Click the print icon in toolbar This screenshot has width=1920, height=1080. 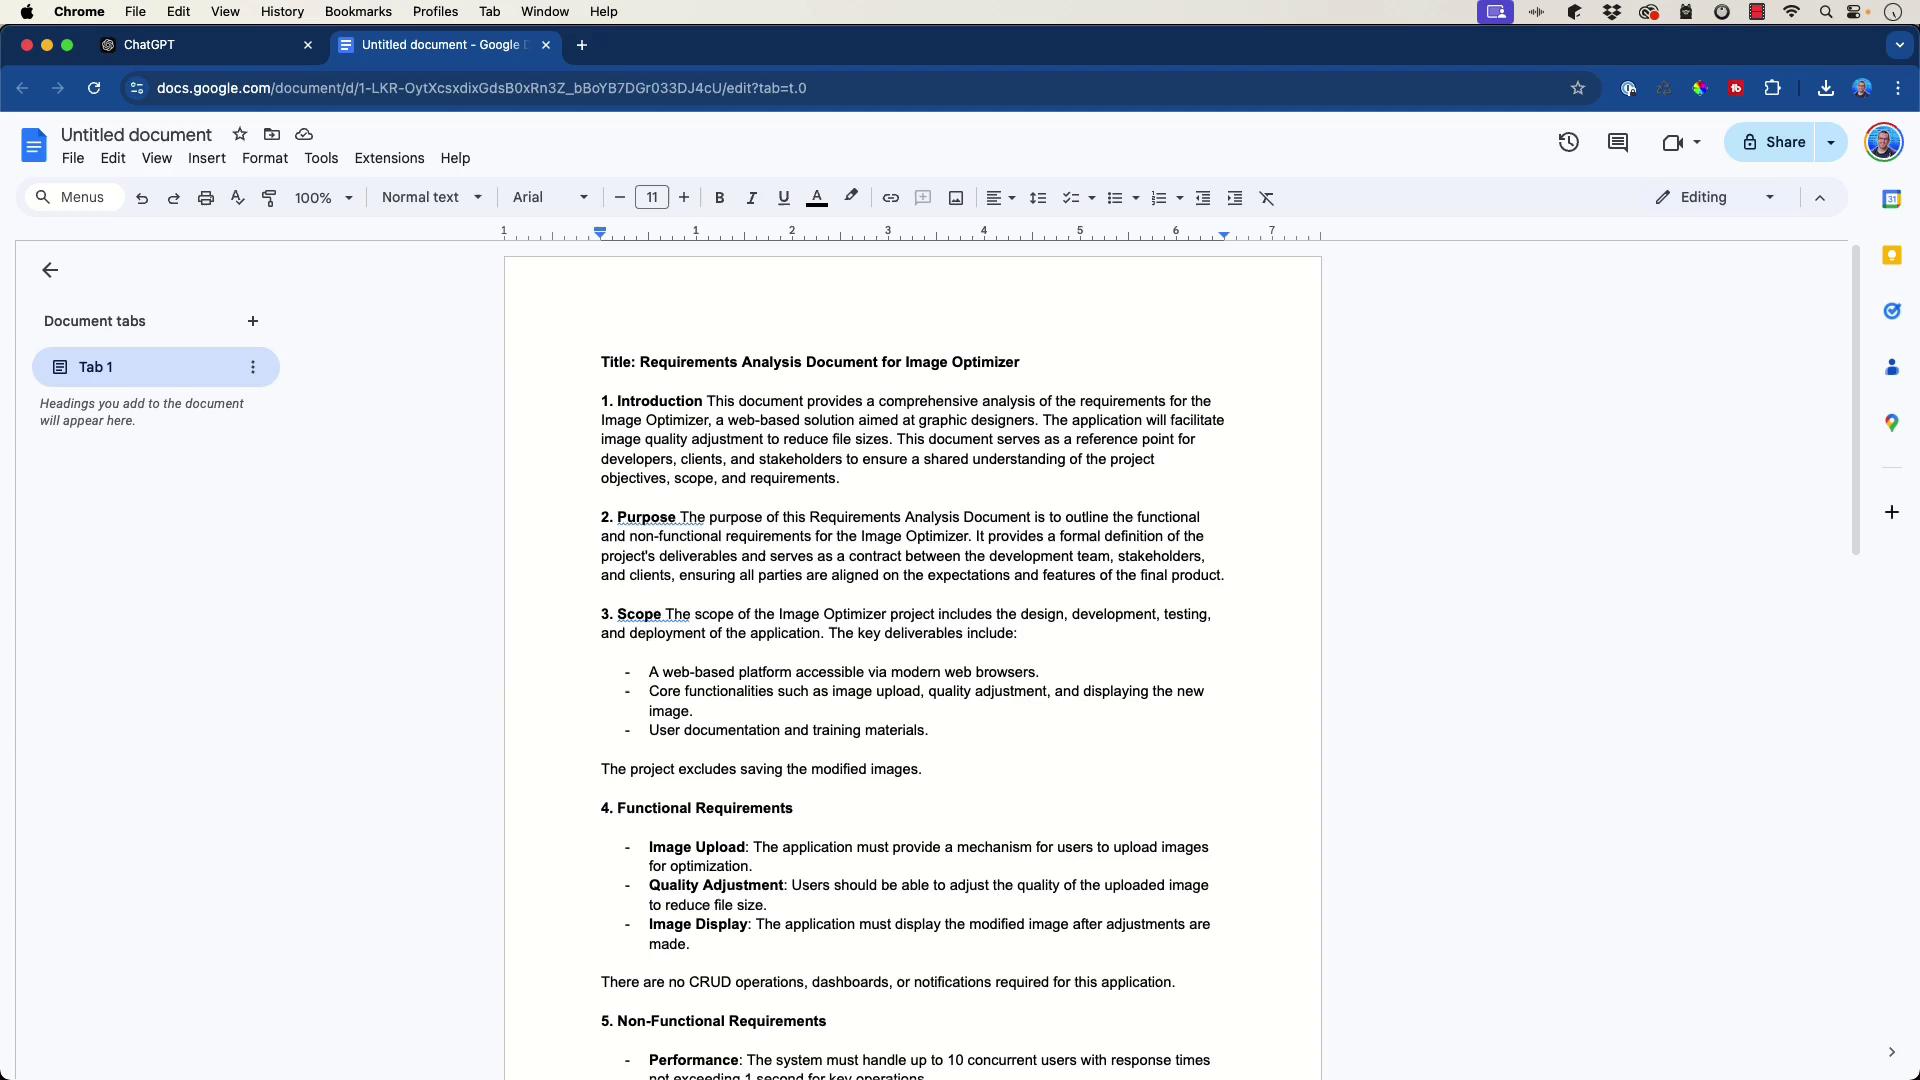(x=206, y=198)
